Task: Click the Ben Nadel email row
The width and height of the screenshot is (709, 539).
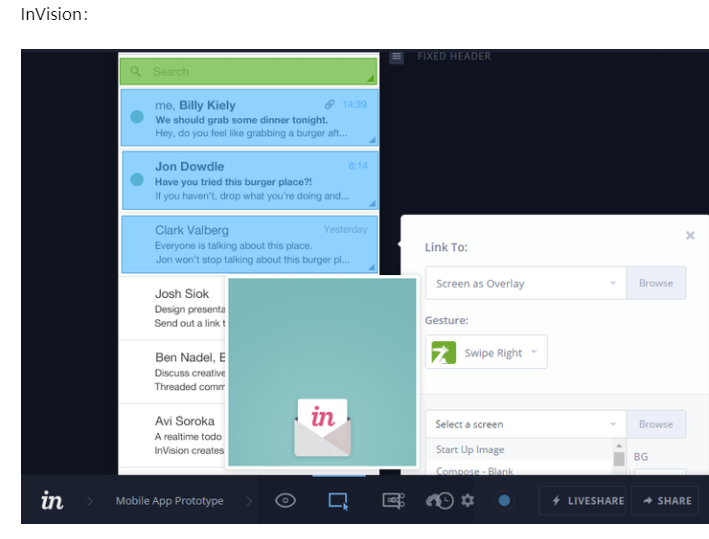Action: click(x=172, y=372)
